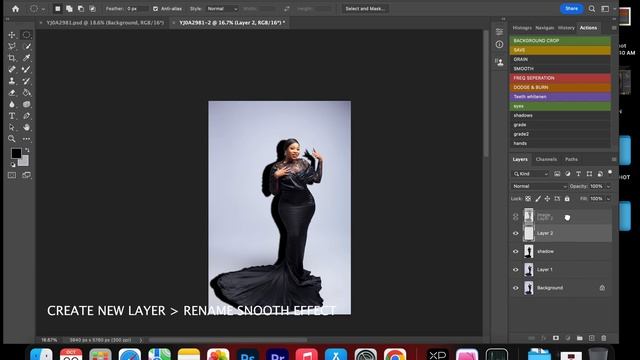Switch to the Paths tab
Image resolution: width=640 pixels, height=360 pixels.
click(571, 159)
